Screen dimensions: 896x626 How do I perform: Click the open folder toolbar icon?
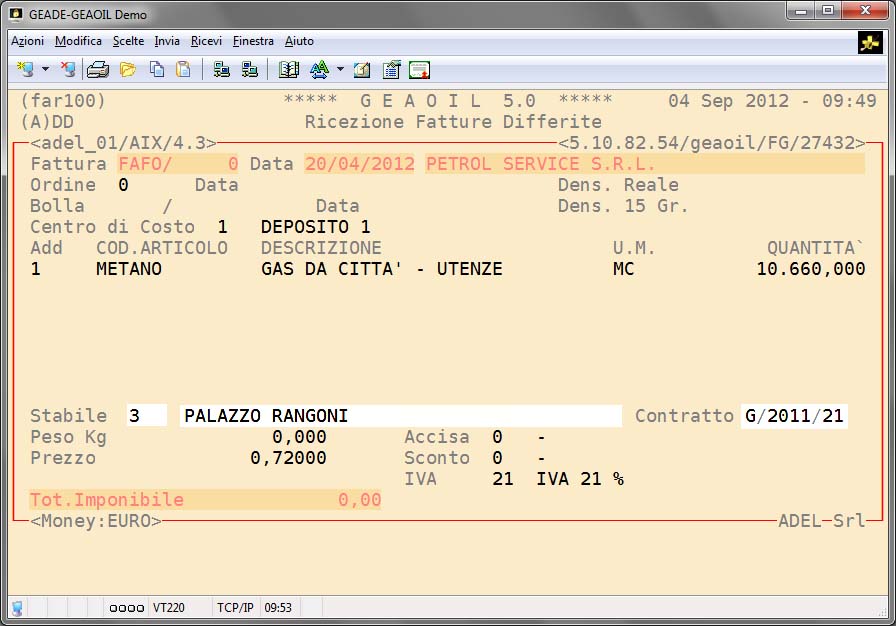click(x=128, y=70)
